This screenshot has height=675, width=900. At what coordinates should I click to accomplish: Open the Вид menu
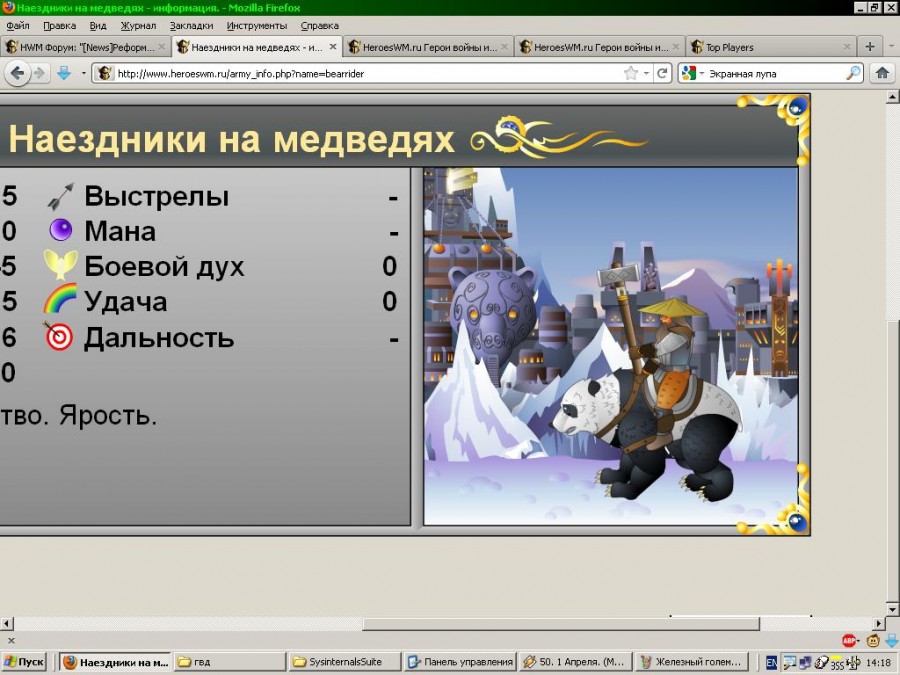pyautogui.click(x=98, y=26)
